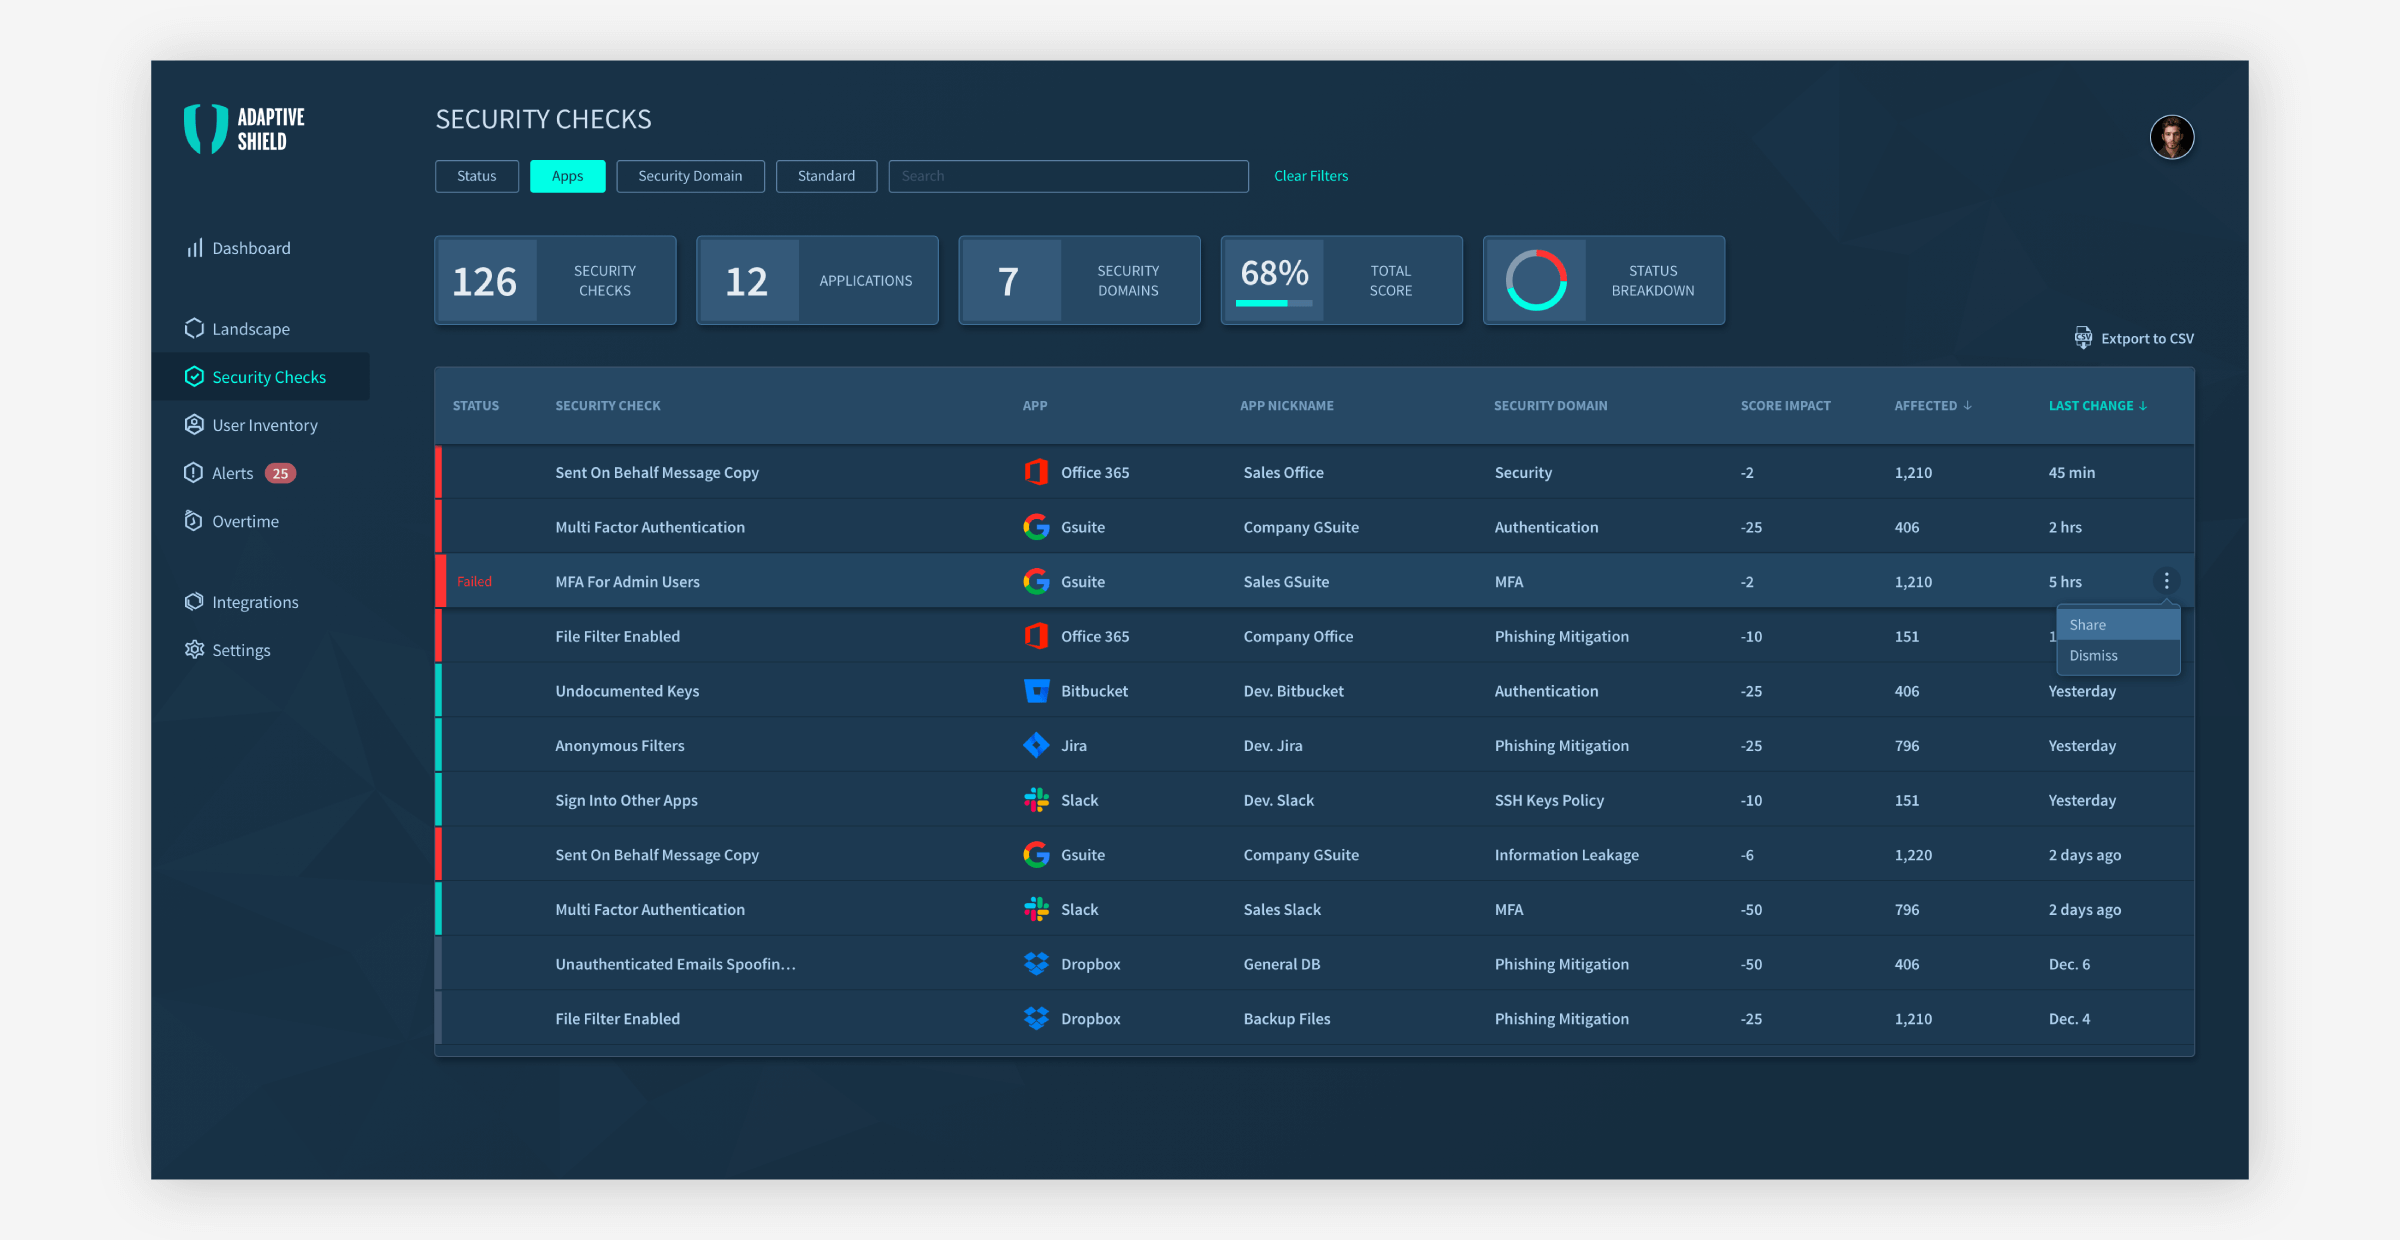Viewport: 2400px width, 1240px height.
Task: Open three-dot menu on MFA For Admin Users row
Action: coord(2166,581)
